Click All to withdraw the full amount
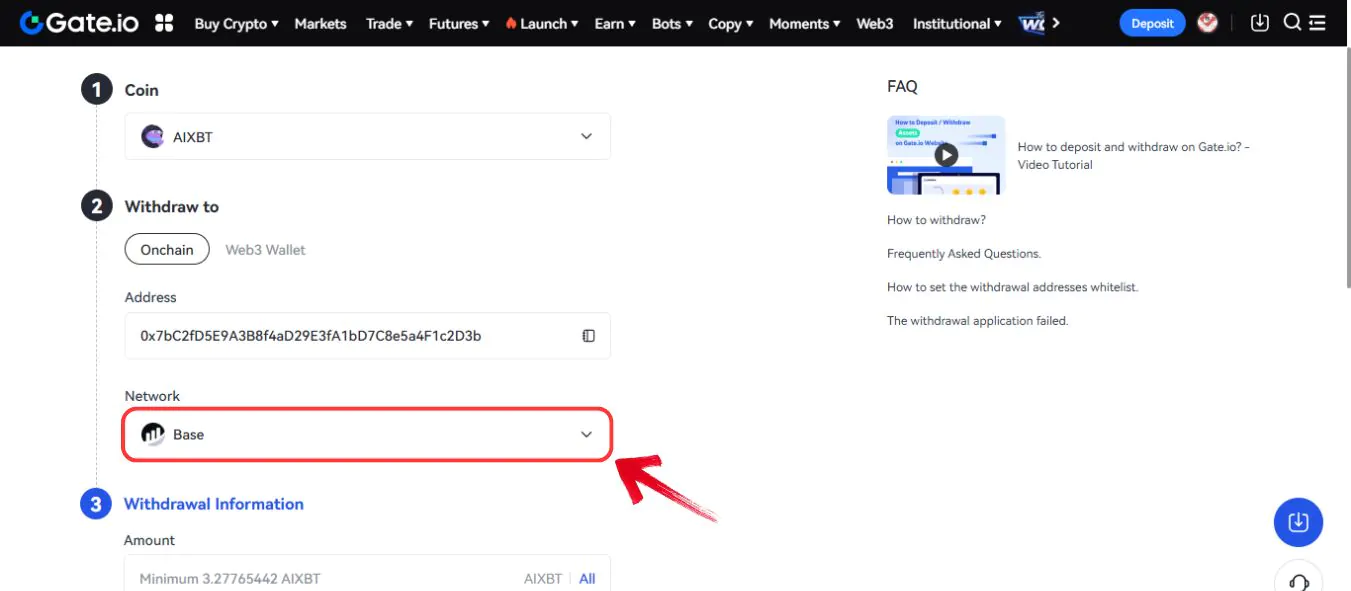This screenshot has width=1351, height=591. coord(587,579)
